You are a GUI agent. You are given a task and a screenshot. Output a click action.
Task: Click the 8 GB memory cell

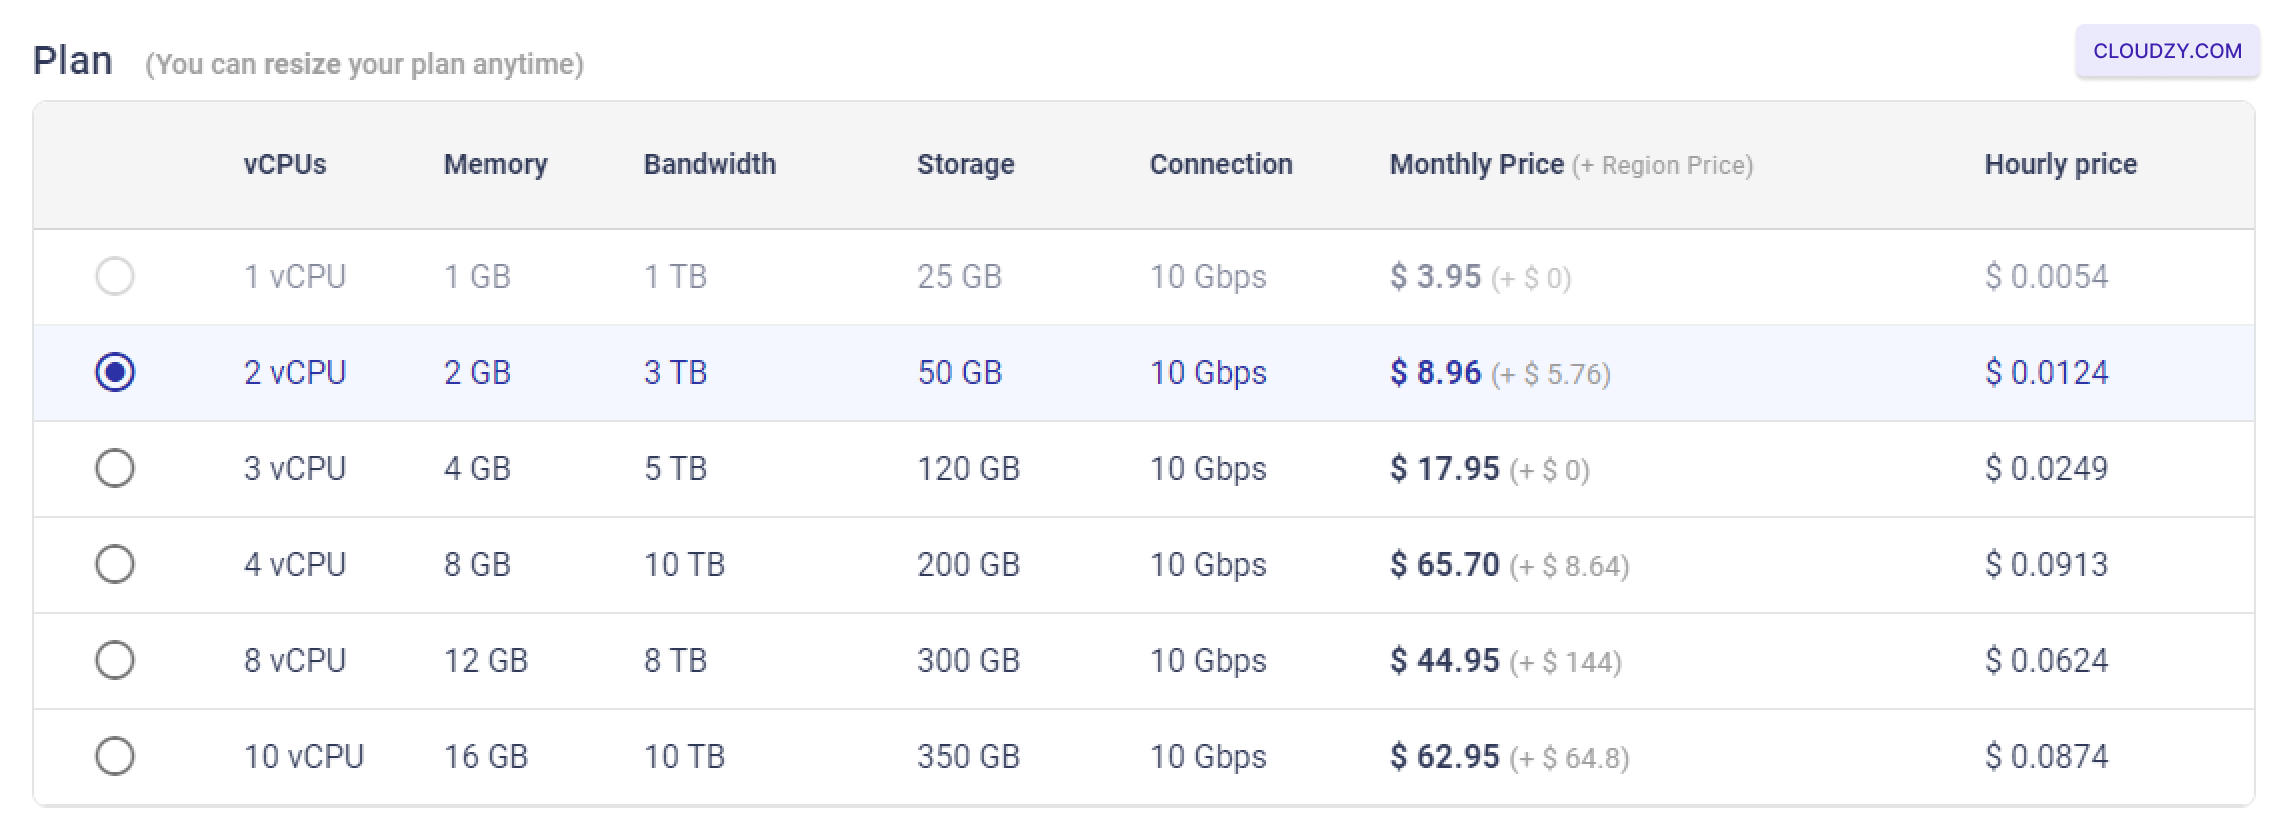(477, 564)
